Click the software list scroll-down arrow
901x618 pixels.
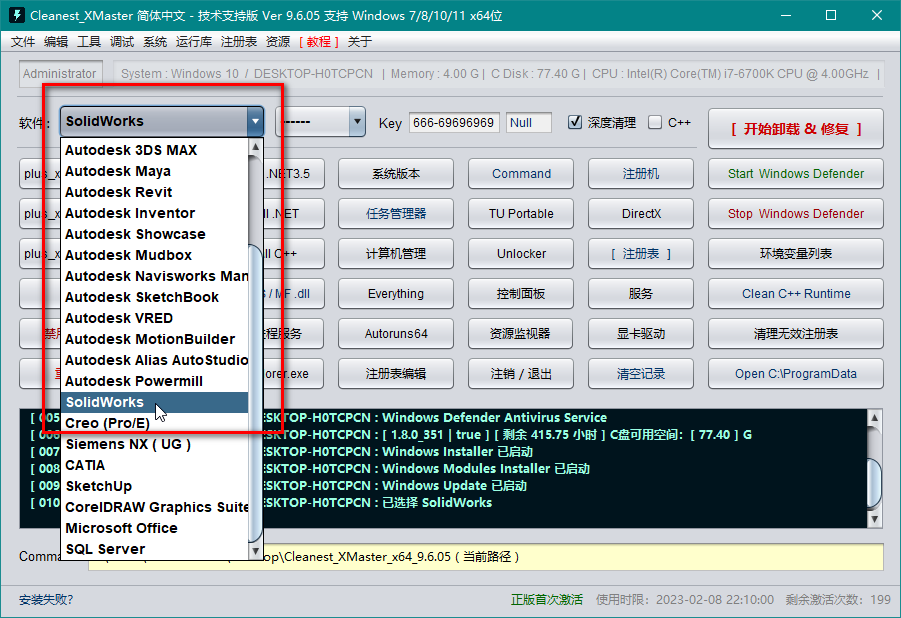[256, 551]
